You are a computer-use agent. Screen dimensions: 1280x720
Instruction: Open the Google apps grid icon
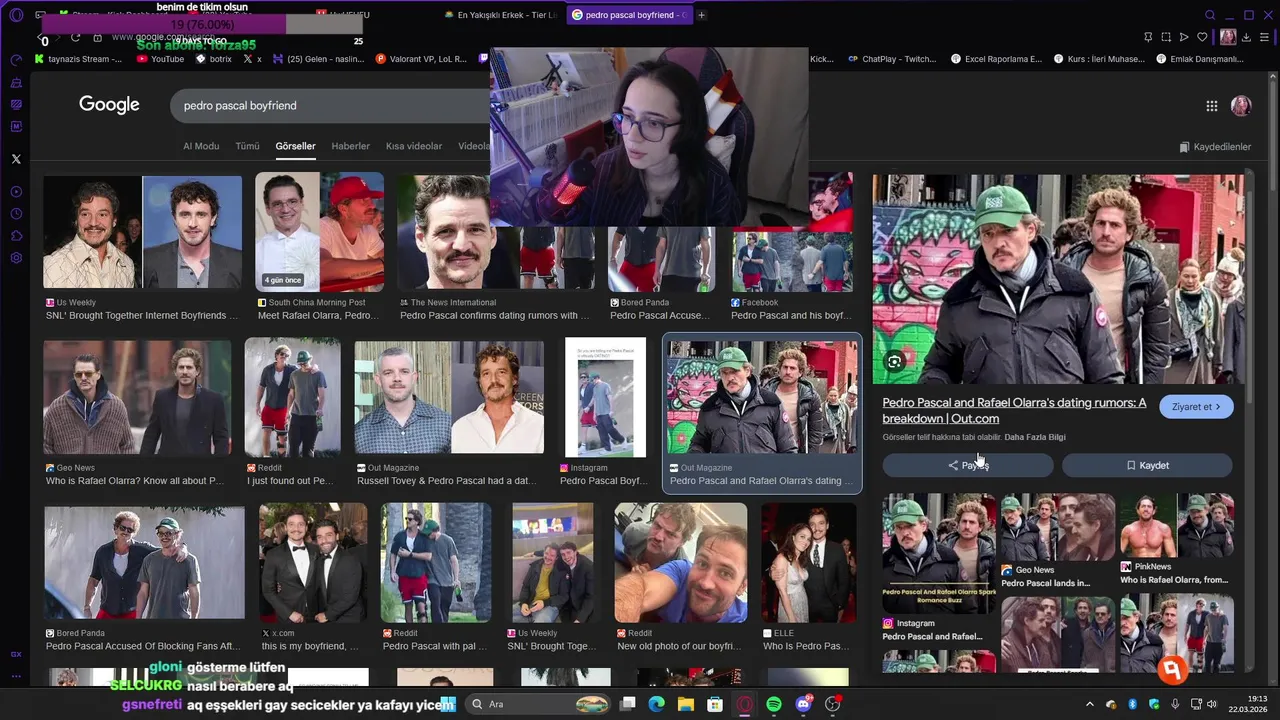[1211, 106]
